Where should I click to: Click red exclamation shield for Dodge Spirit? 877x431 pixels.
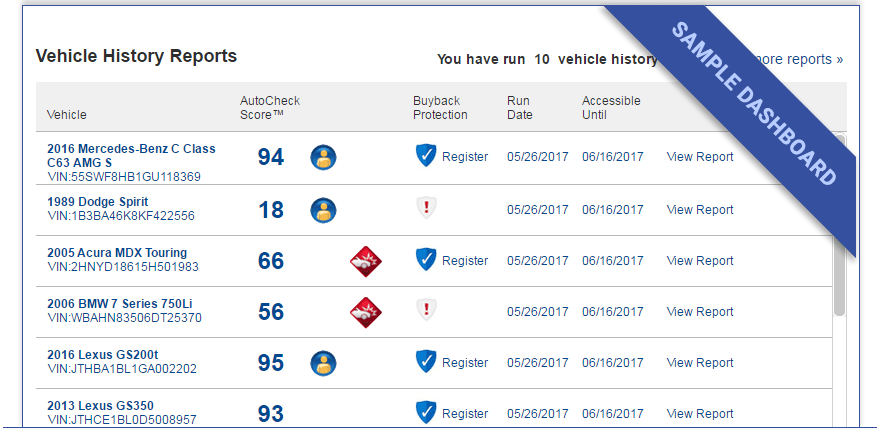coord(426,208)
